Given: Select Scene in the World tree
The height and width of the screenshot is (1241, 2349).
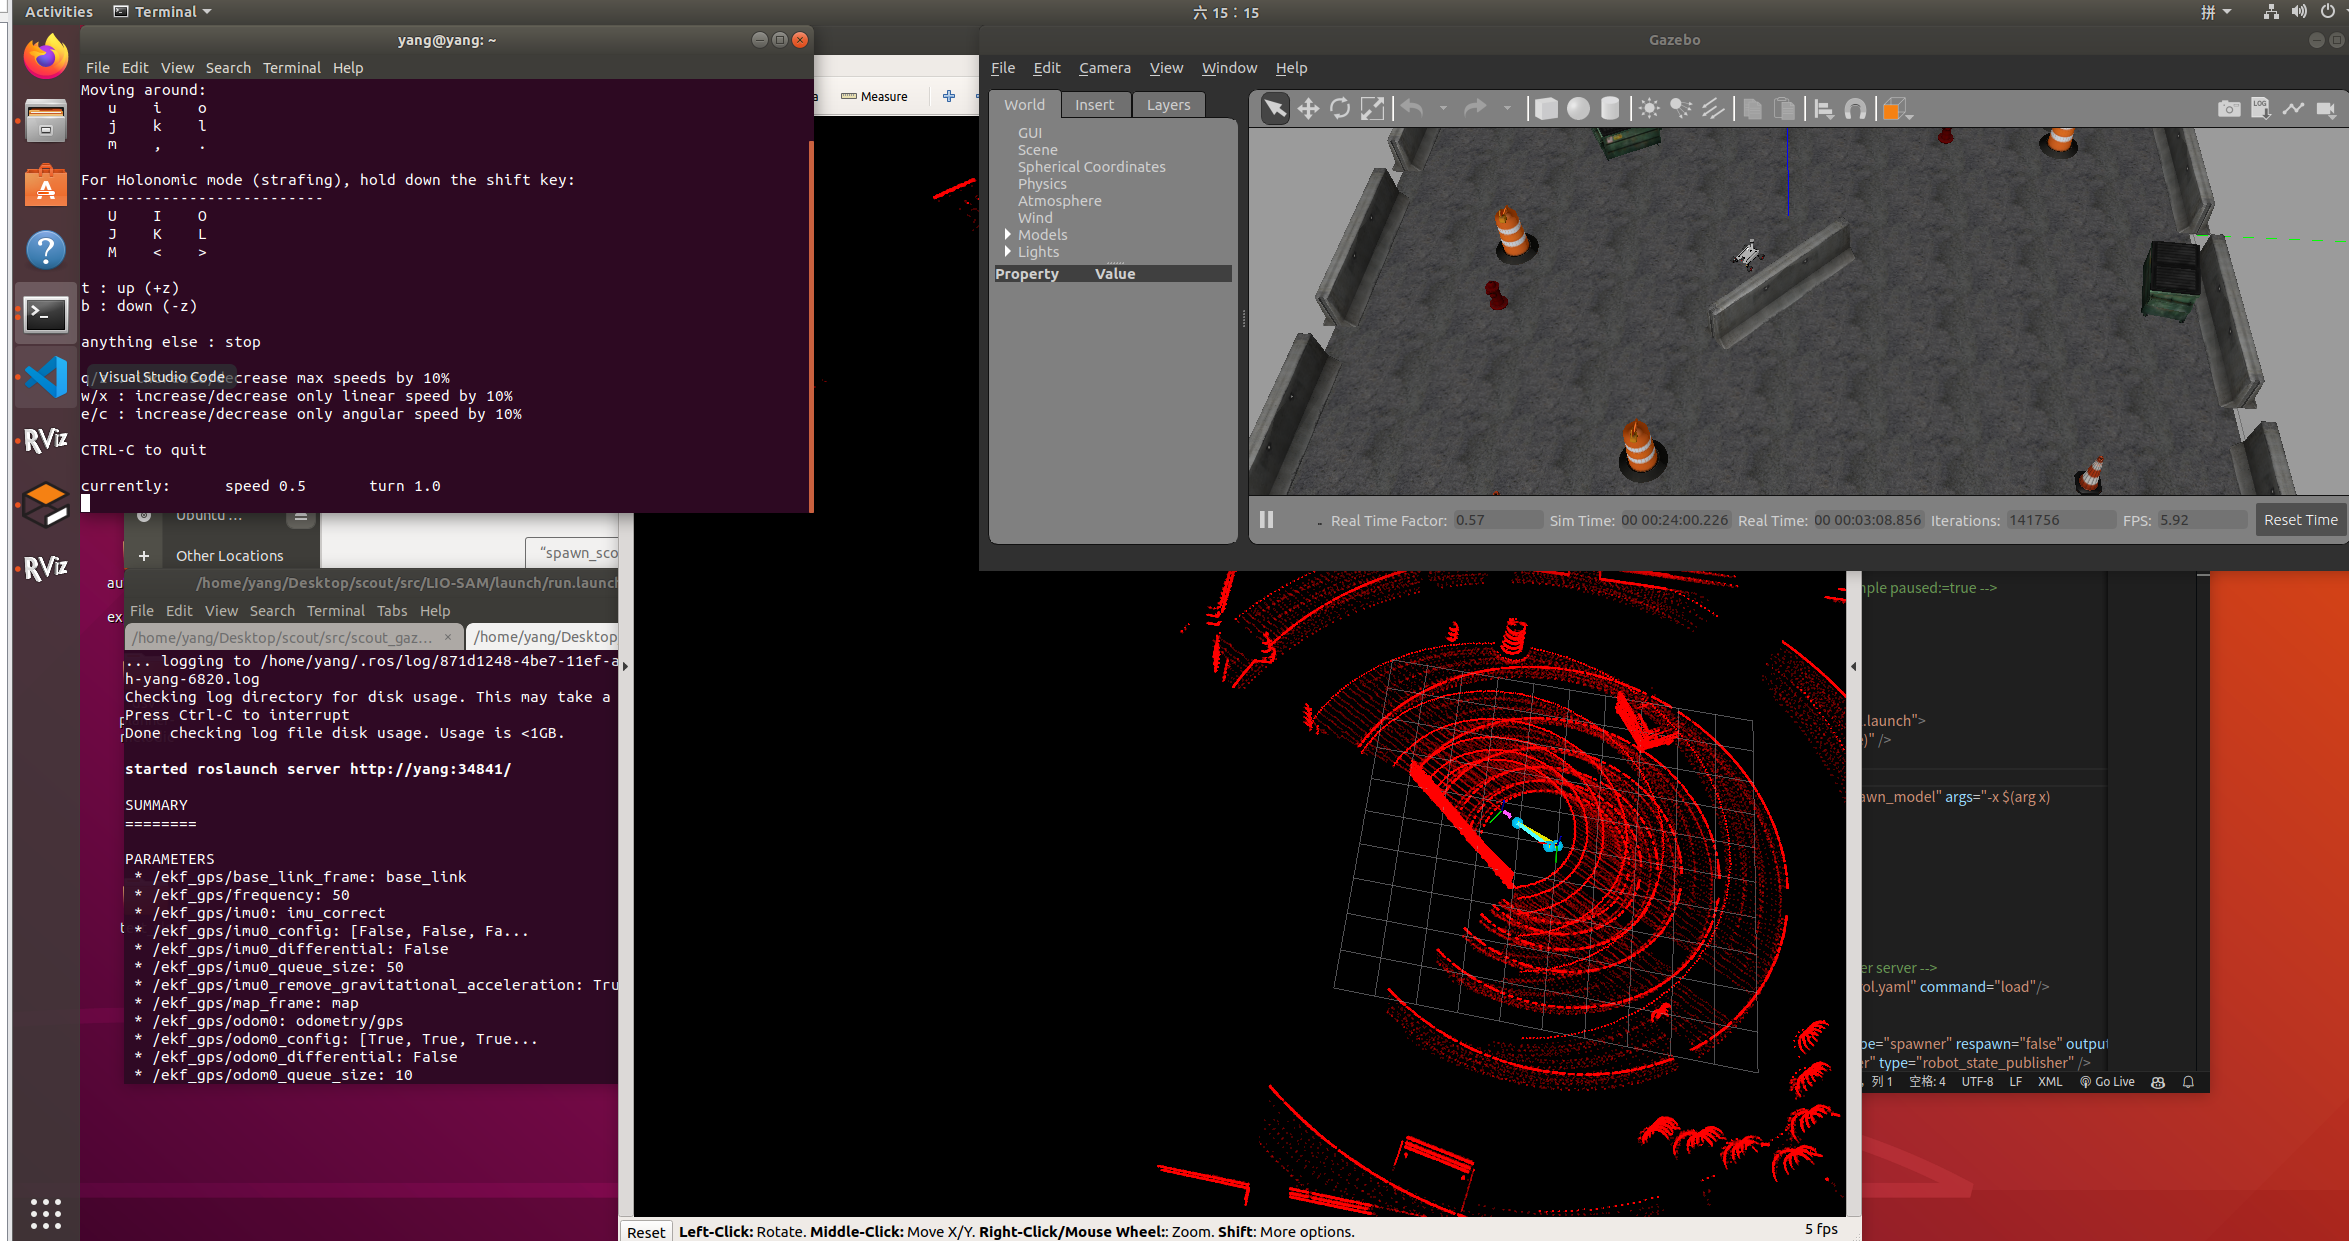Looking at the screenshot, I should tap(1037, 150).
